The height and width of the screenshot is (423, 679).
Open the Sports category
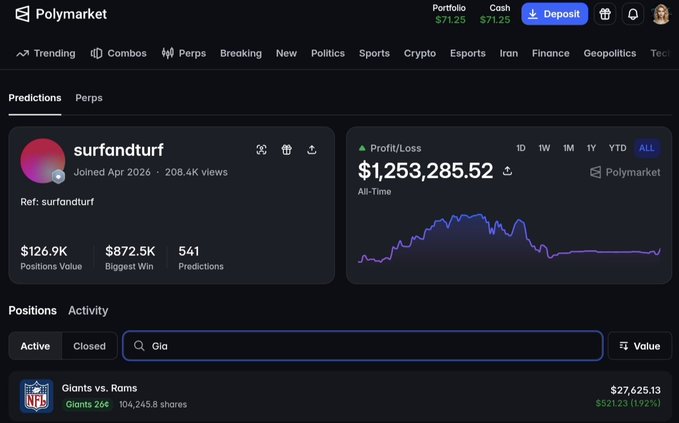click(x=374, y=53)
